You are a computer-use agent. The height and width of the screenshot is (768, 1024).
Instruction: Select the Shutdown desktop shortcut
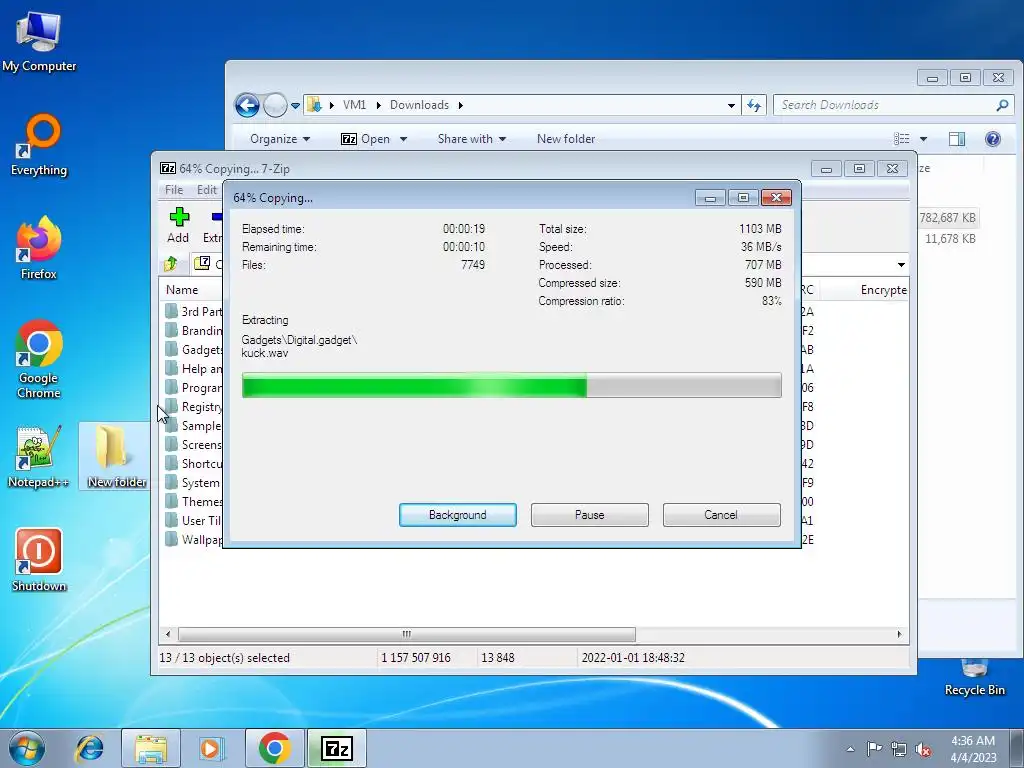click(x=39, y=560)
